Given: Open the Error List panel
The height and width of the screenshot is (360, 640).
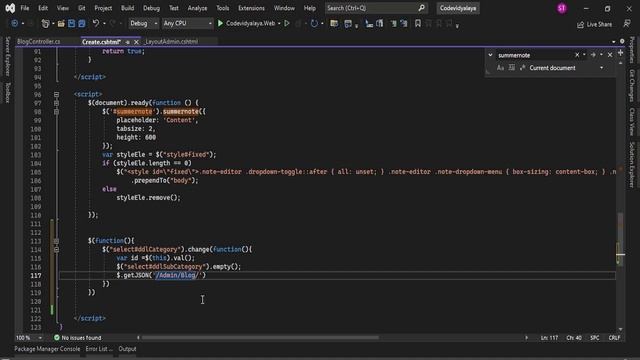Looking at the screenshot, I should [99, 349].
